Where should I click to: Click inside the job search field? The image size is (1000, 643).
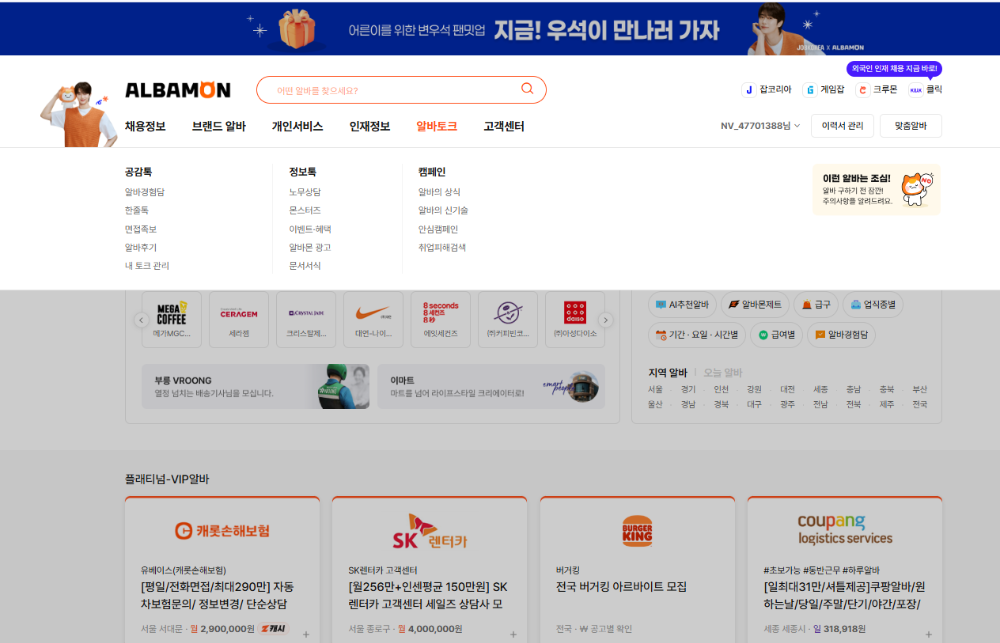[x=400, y=88]
